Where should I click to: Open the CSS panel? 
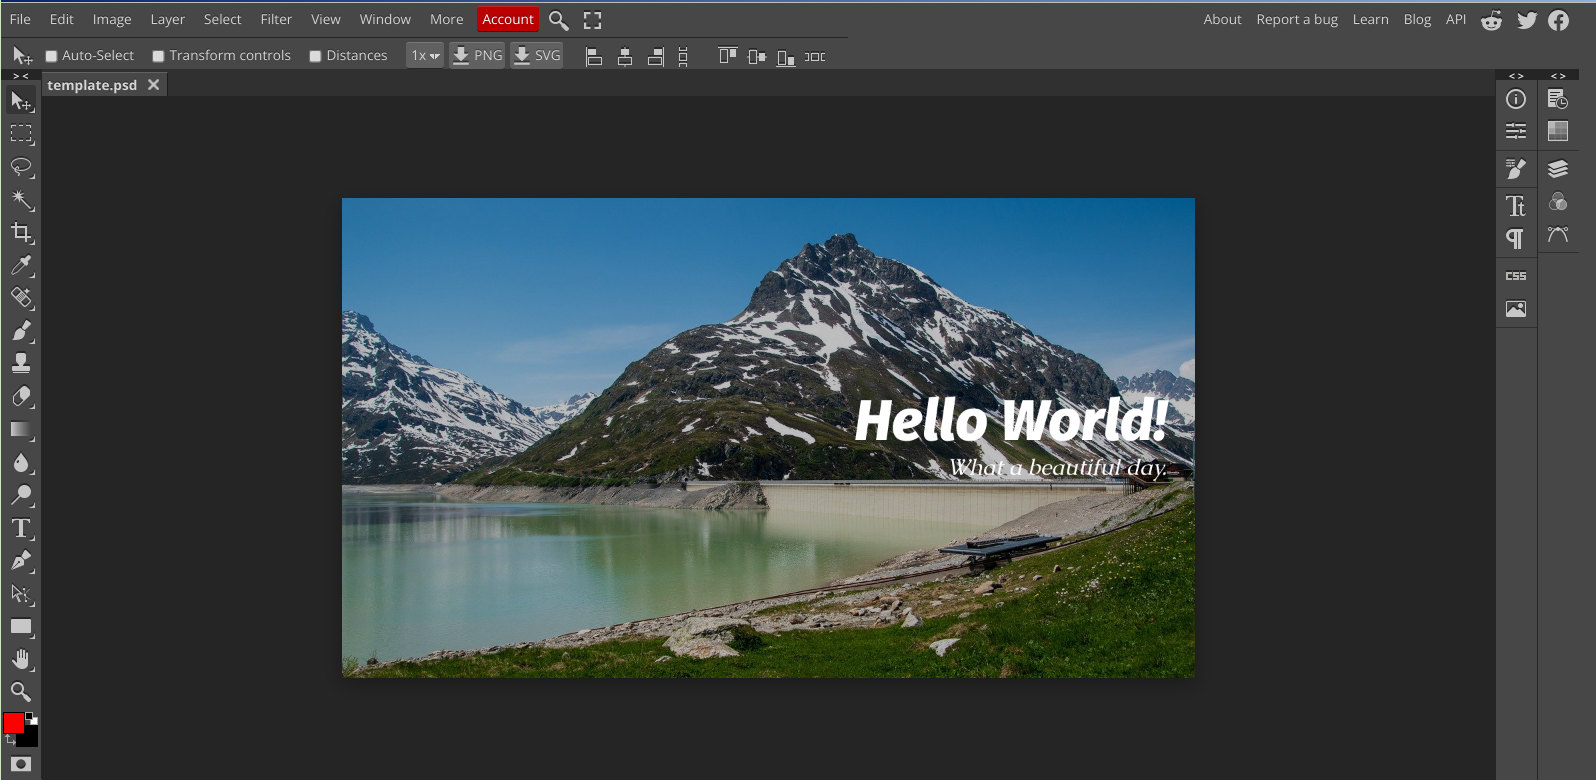click(x=1516, y=276)
